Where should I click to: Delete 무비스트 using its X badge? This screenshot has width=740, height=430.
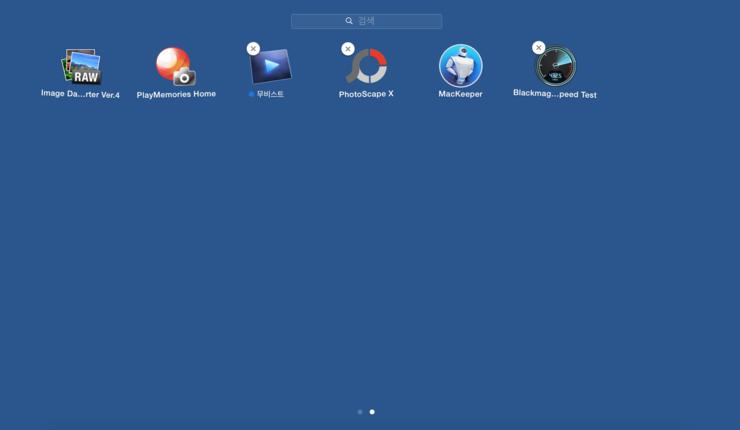coord(253,49)
